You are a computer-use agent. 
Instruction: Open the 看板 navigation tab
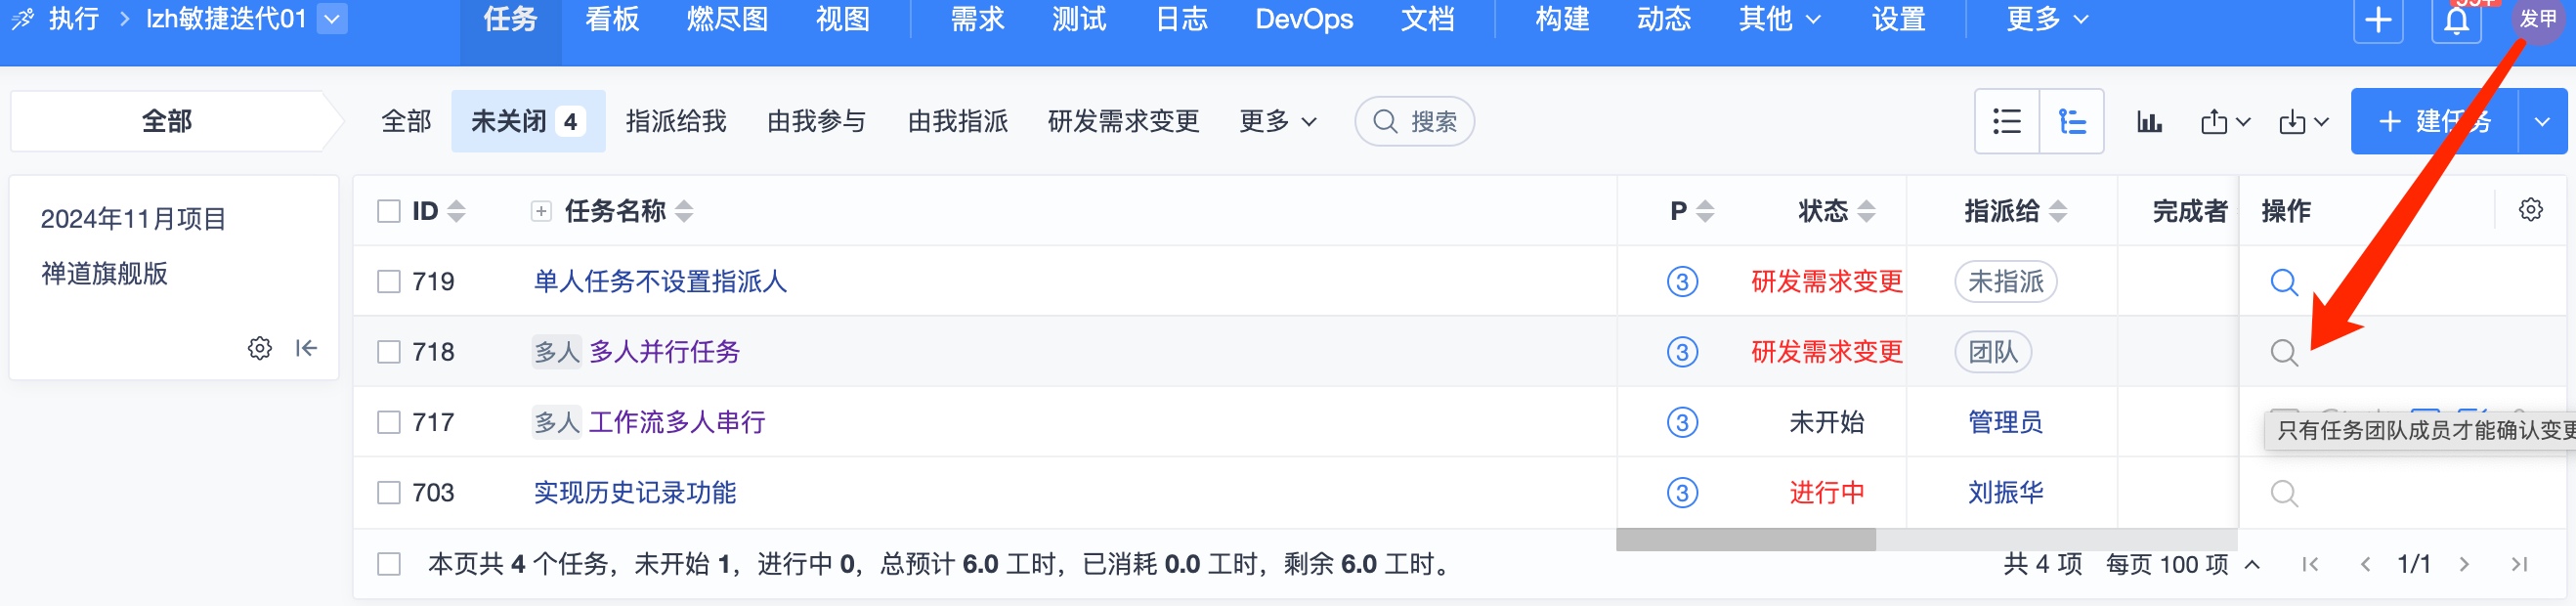tap(612, 19)
